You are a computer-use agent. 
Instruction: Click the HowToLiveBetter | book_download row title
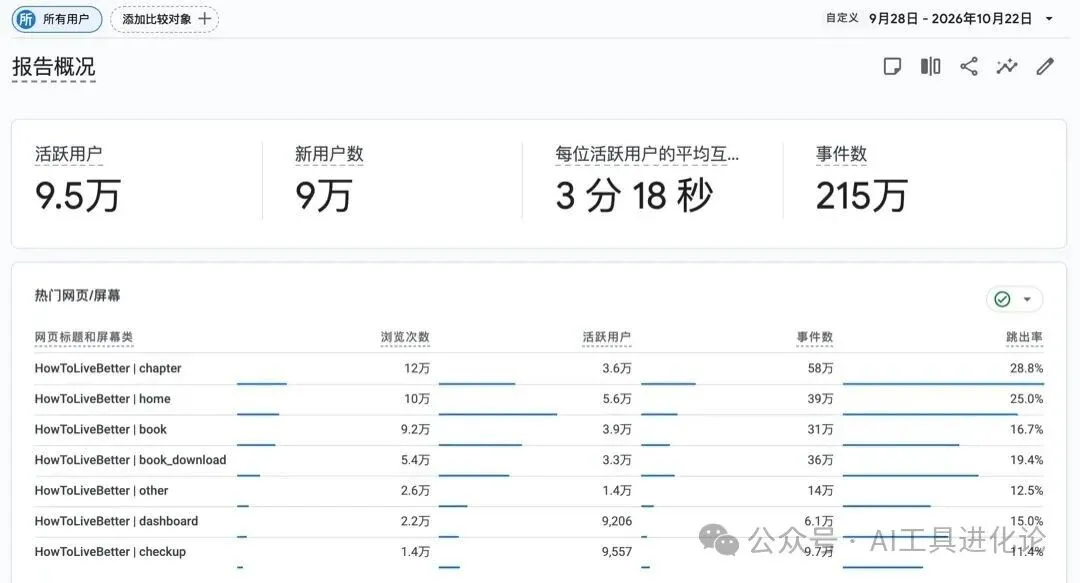click(x=130, y=460)
